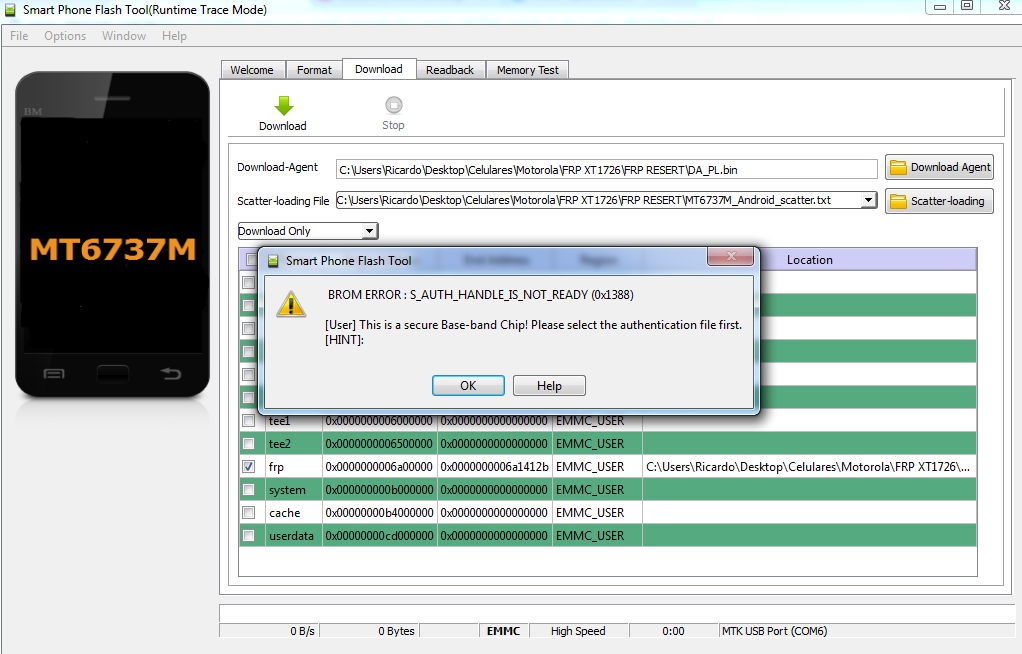
Task: Enable the cache partition checkbox
Action: click(x=248, y=513)
